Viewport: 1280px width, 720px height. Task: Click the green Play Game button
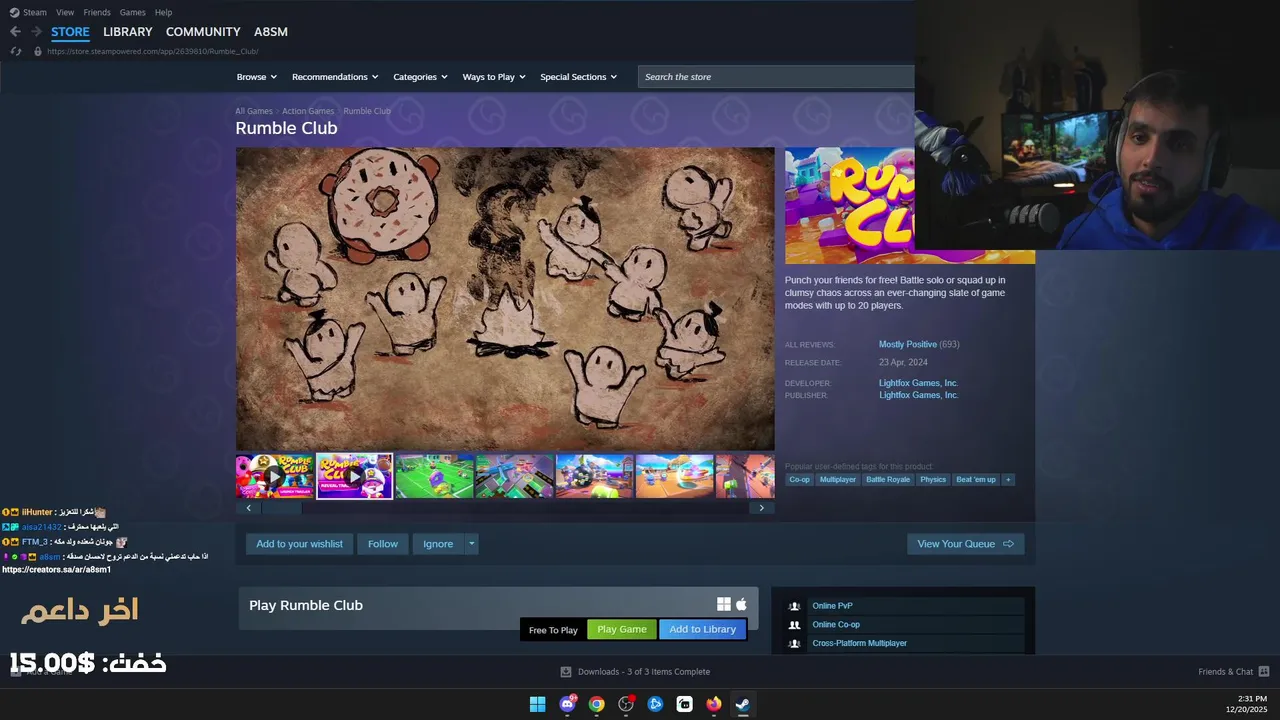coord(622,629)
